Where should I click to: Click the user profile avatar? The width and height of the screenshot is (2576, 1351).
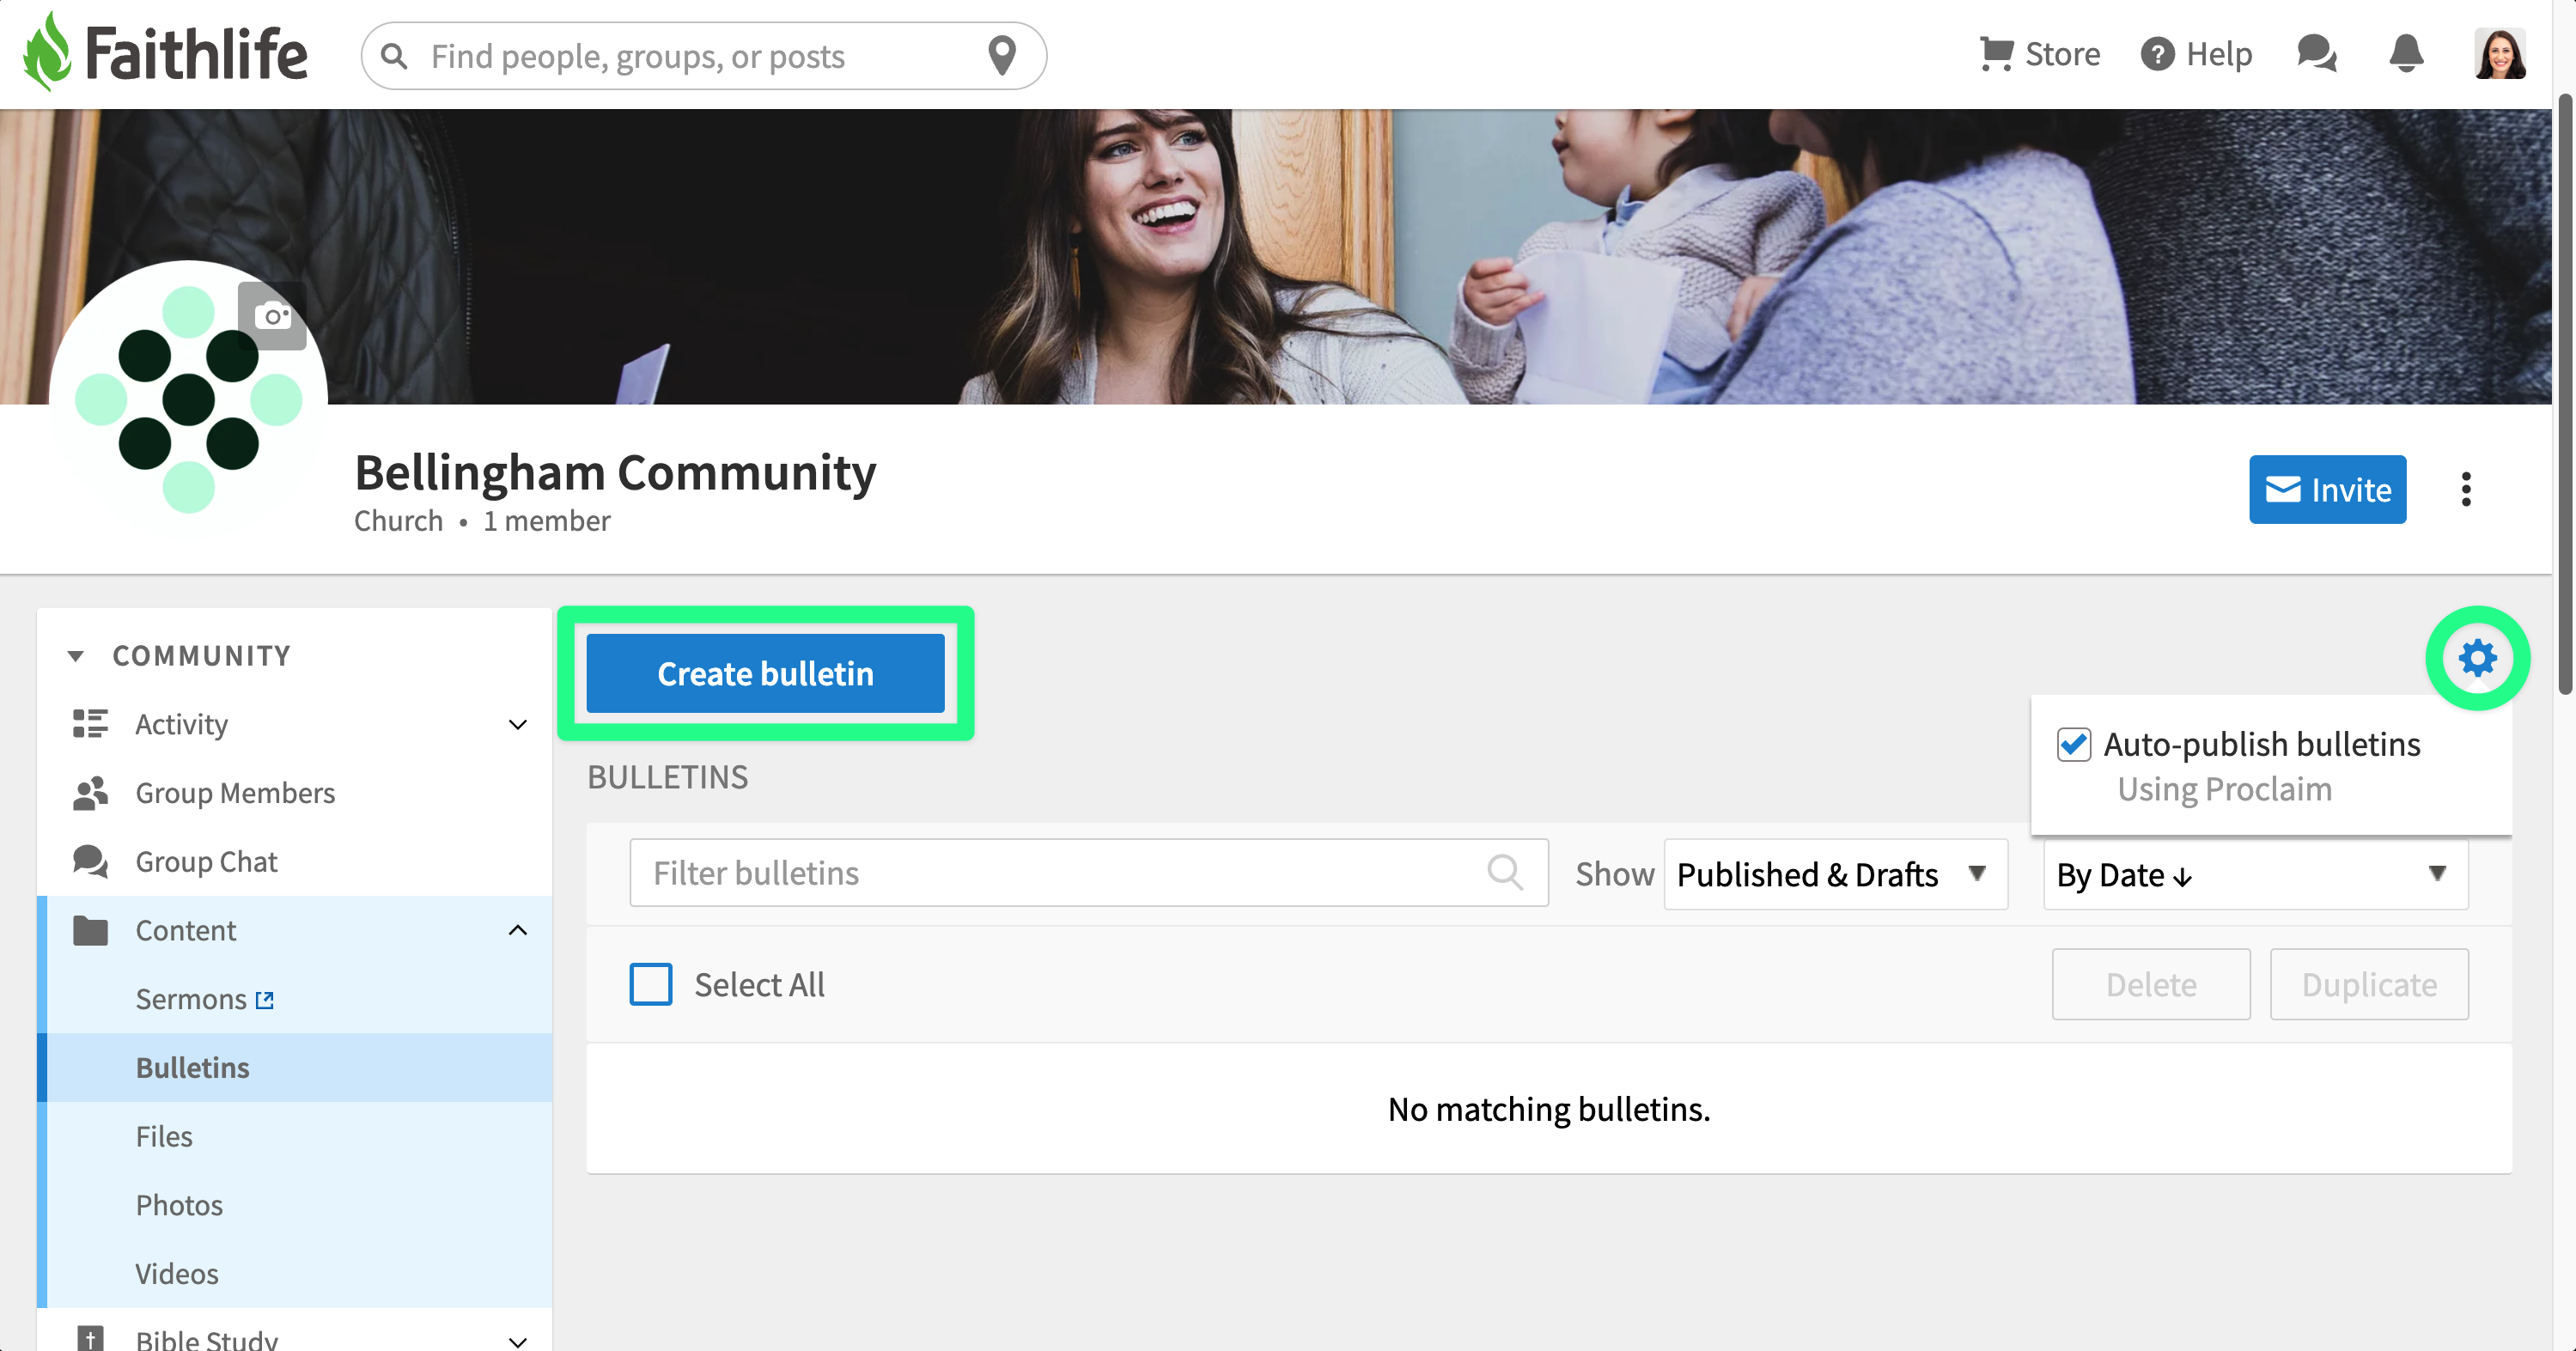(2500, 54)
